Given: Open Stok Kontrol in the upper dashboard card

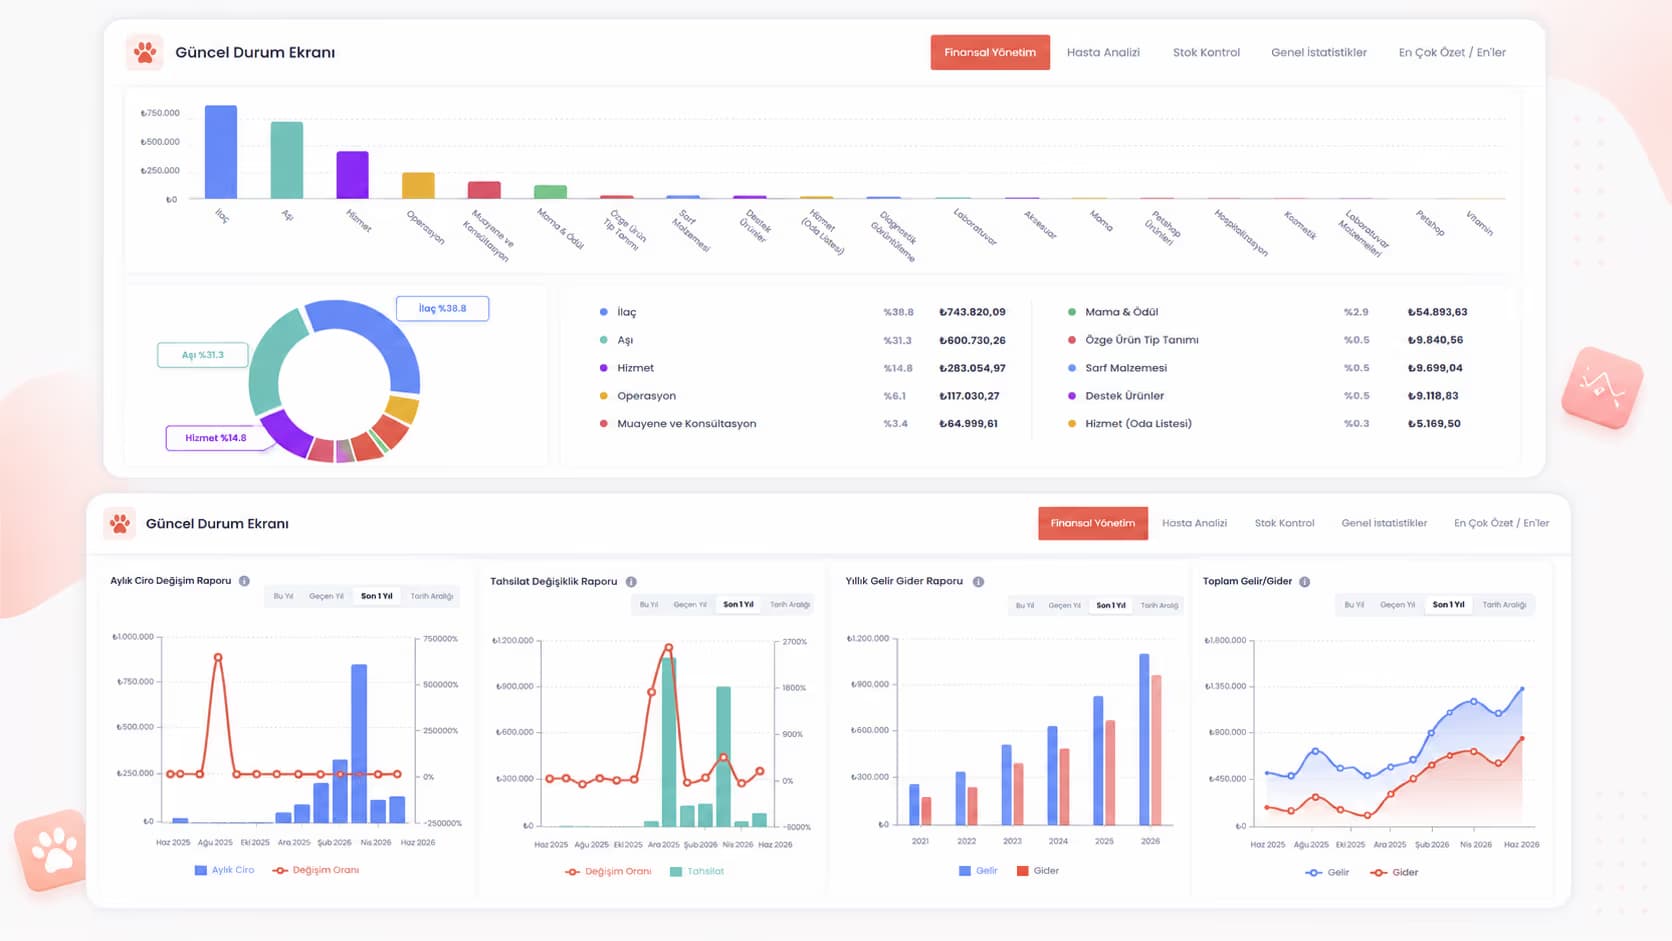Looking at the screenshot, I should click(x=1206, y=52).
